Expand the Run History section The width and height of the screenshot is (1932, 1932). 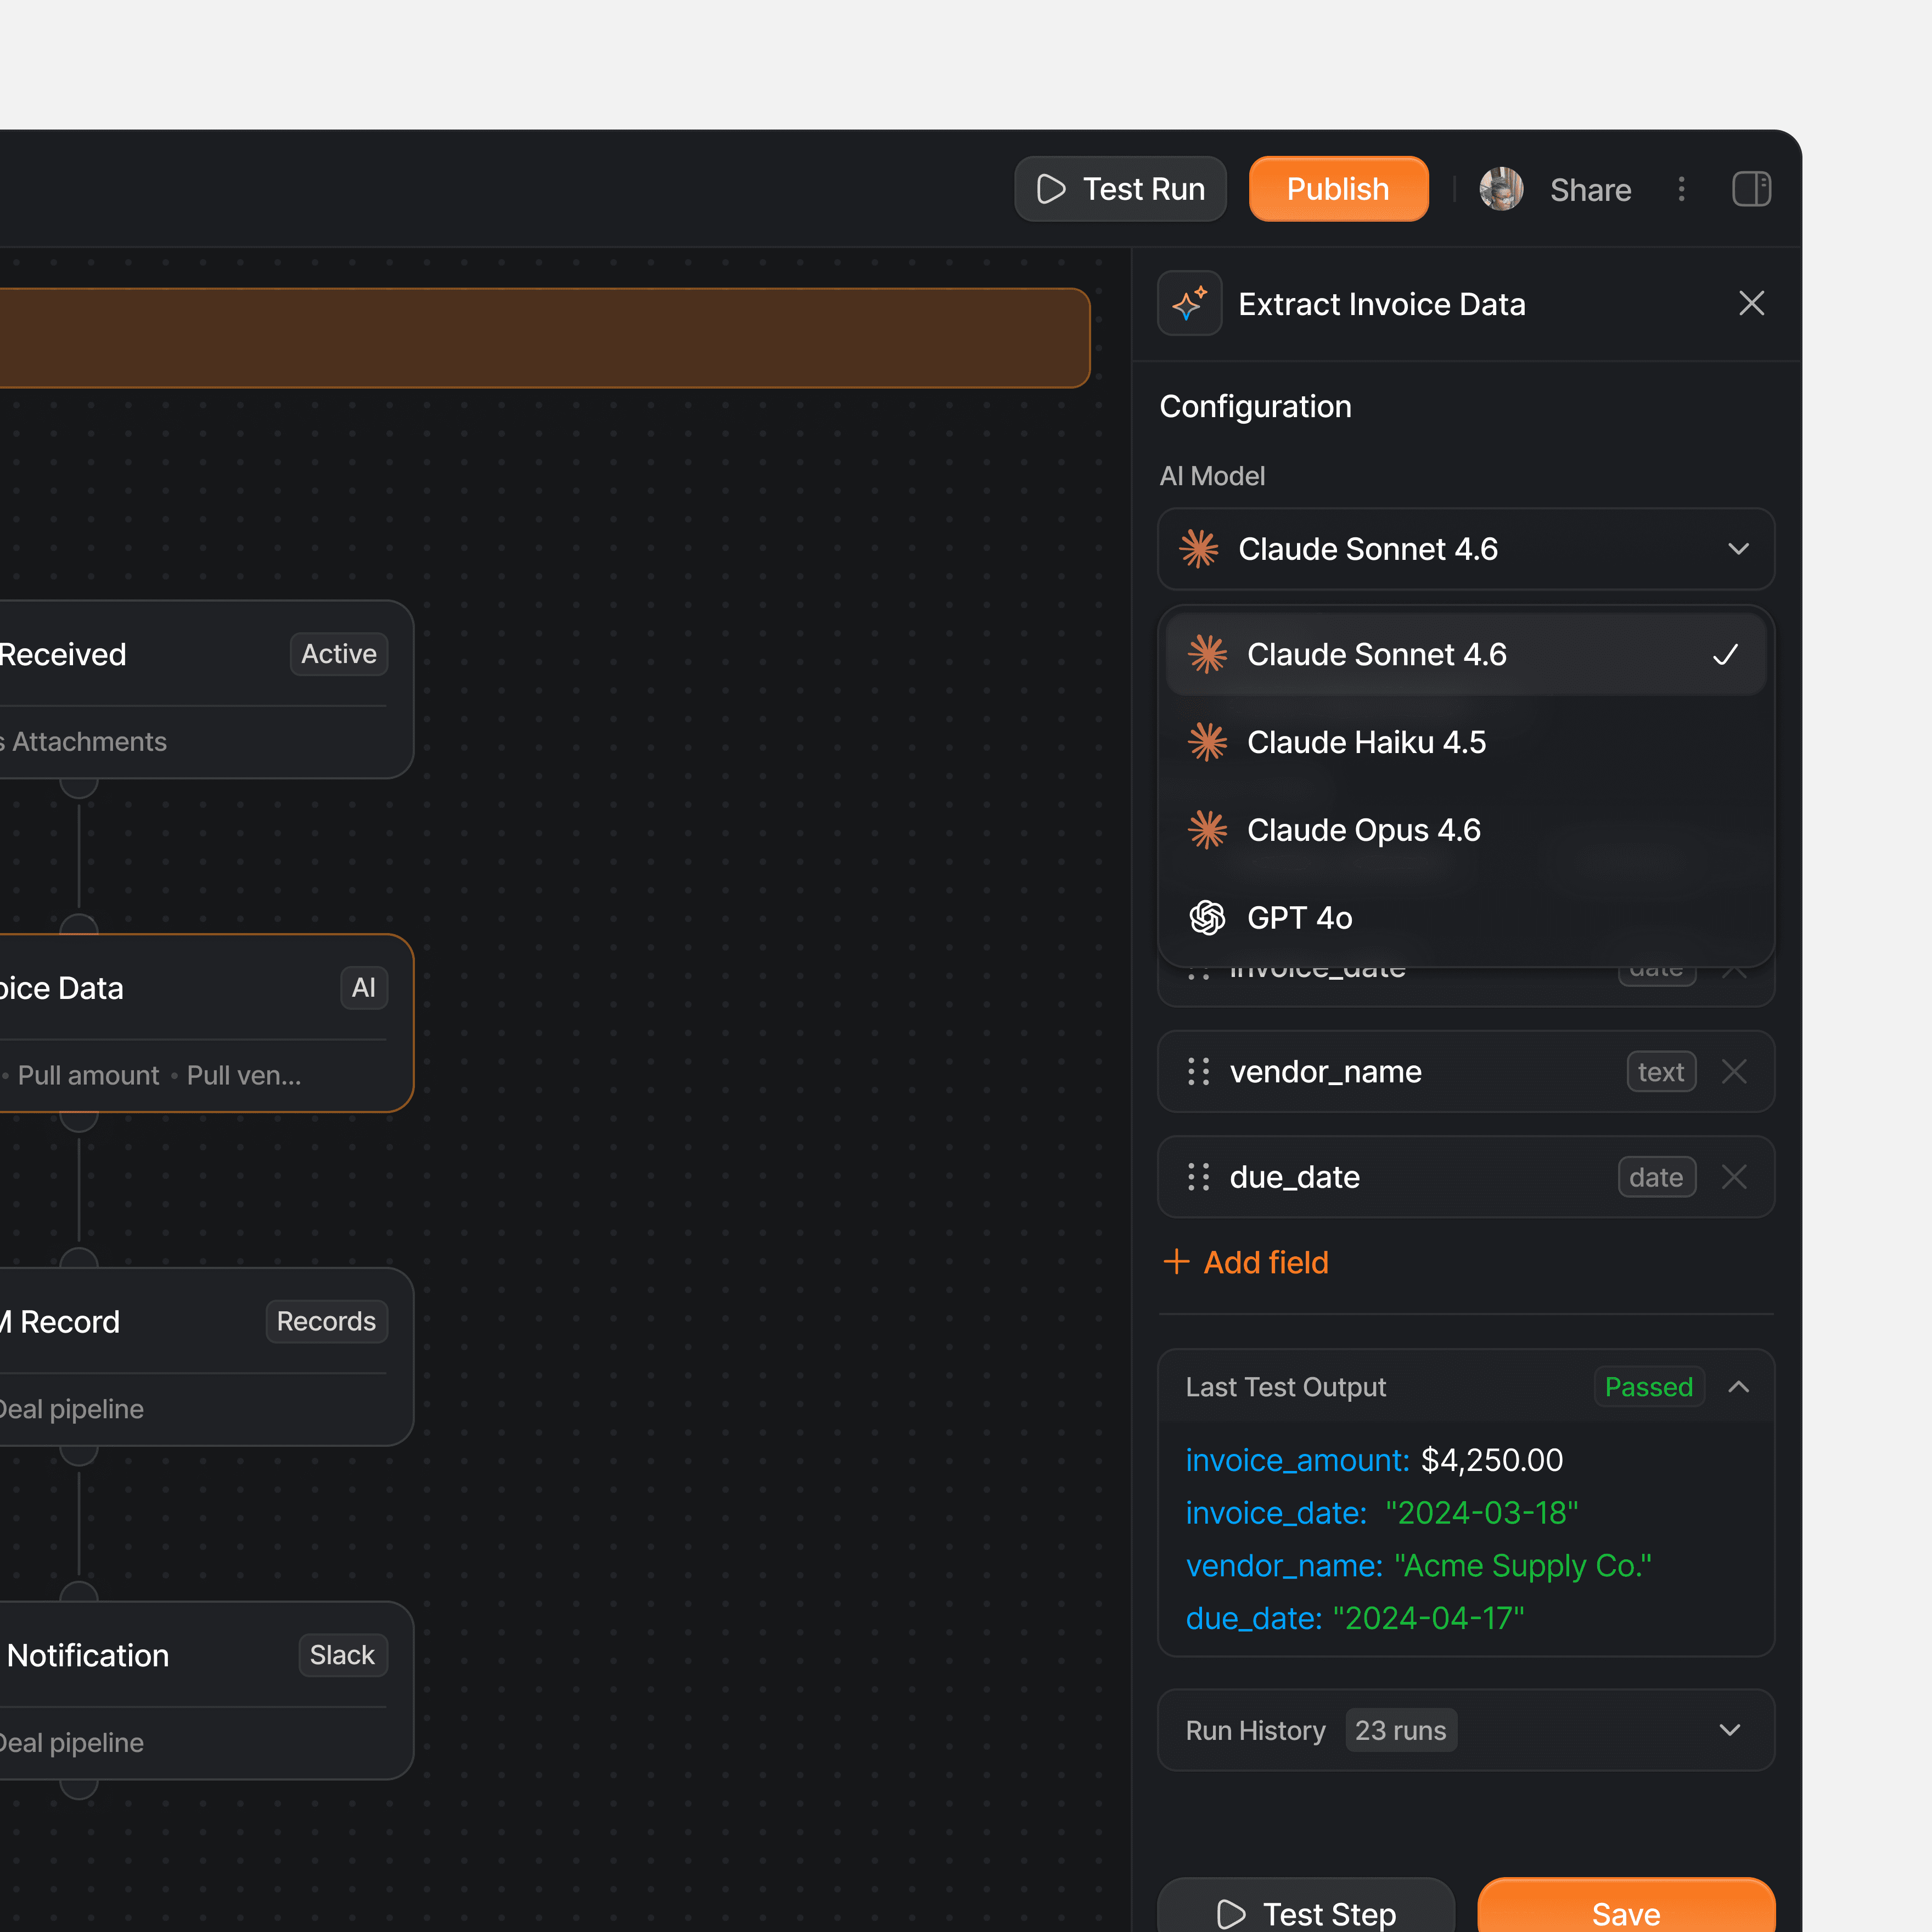1729,1730
